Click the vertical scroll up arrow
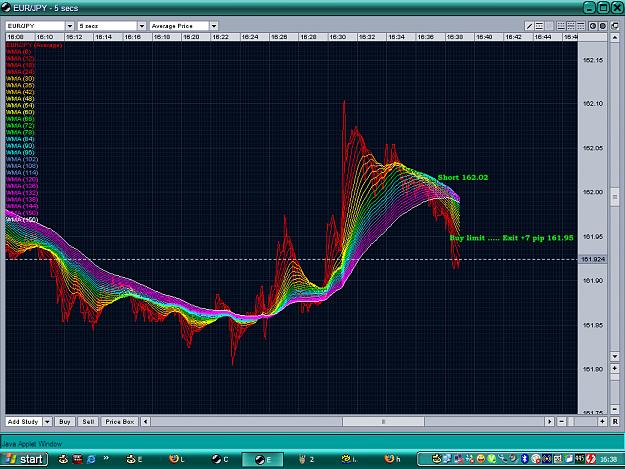The height and width of the screenshot is (469, 625). (615, 37)
